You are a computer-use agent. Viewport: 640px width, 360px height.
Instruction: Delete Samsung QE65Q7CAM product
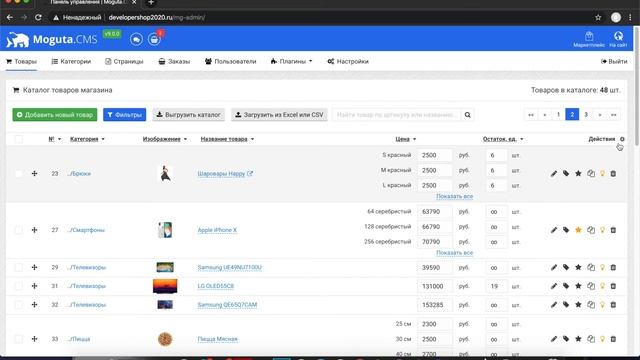point(613,305)
